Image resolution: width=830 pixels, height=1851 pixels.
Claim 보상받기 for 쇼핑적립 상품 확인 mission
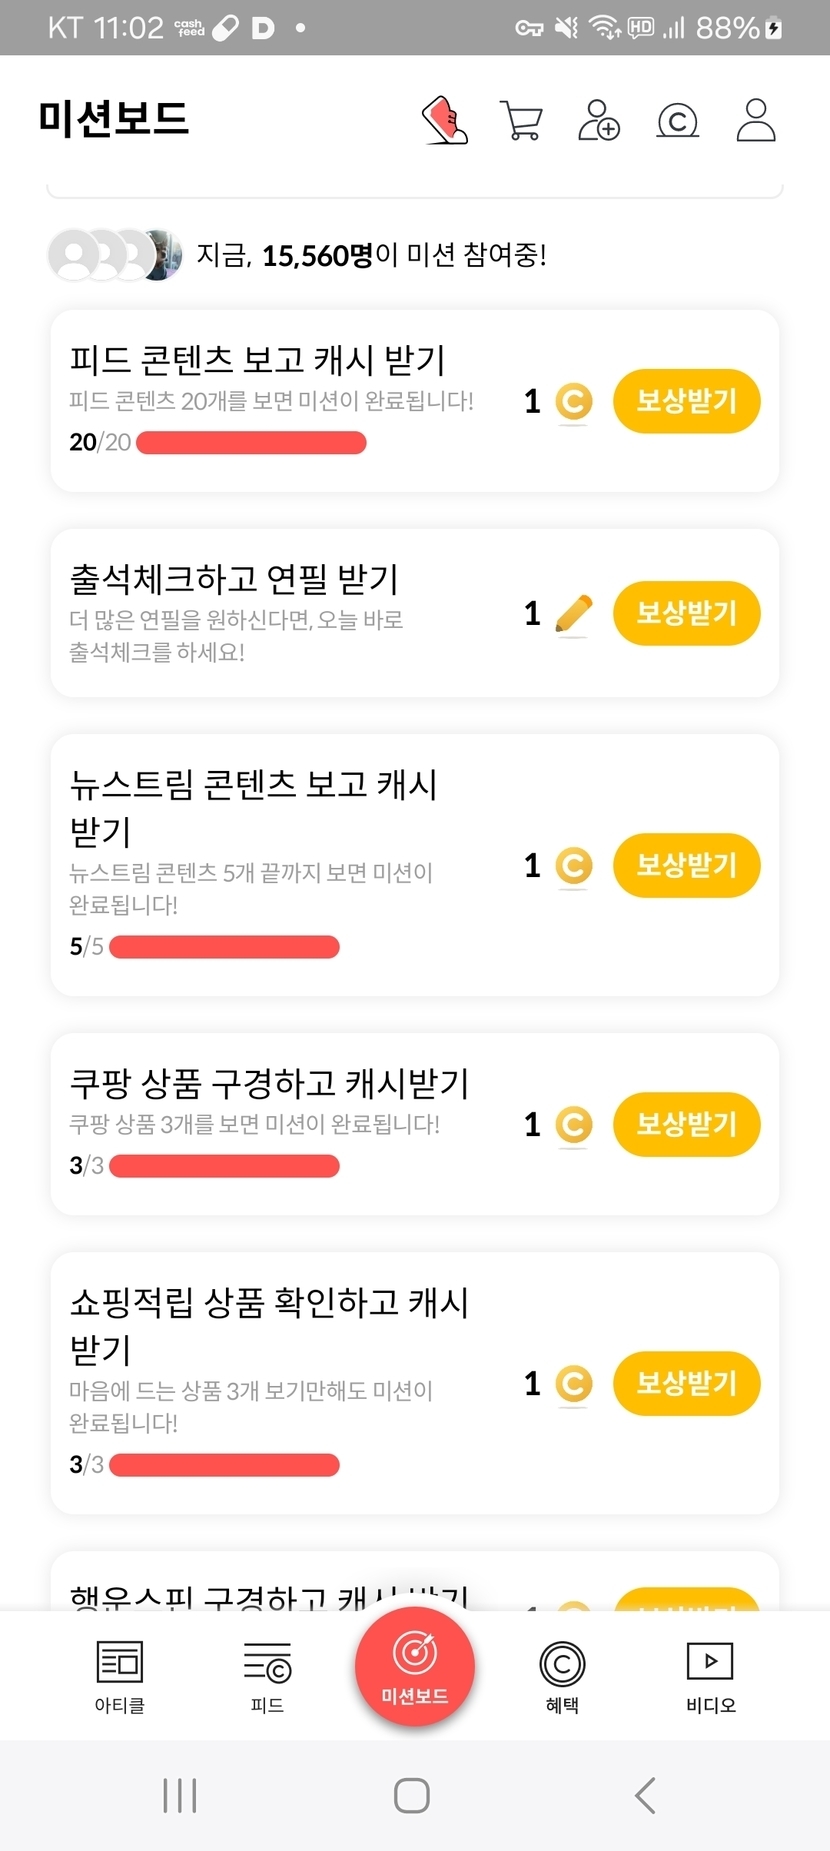coord(686,1384)
